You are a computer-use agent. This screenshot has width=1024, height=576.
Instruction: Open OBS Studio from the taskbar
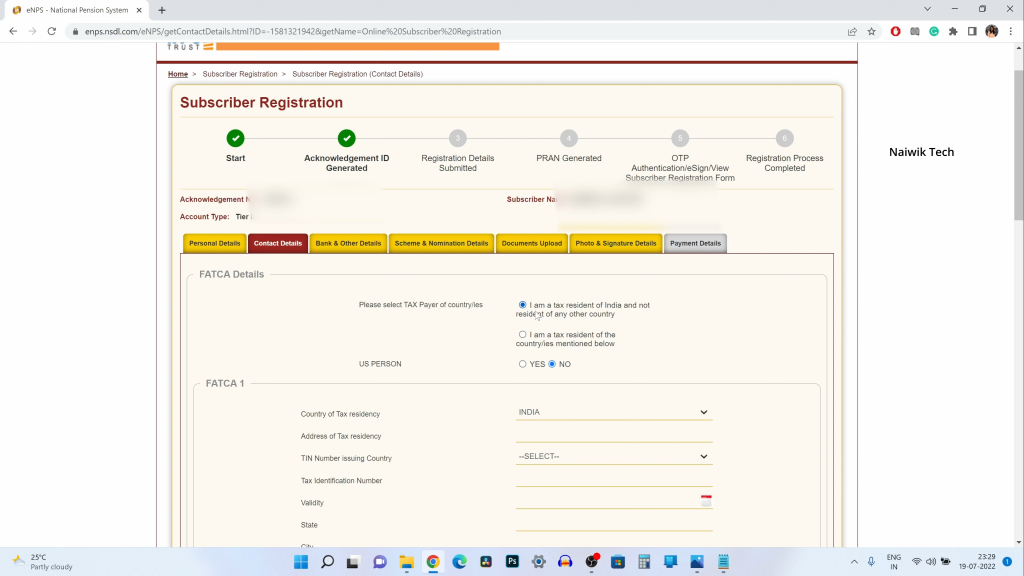[593, 561]
